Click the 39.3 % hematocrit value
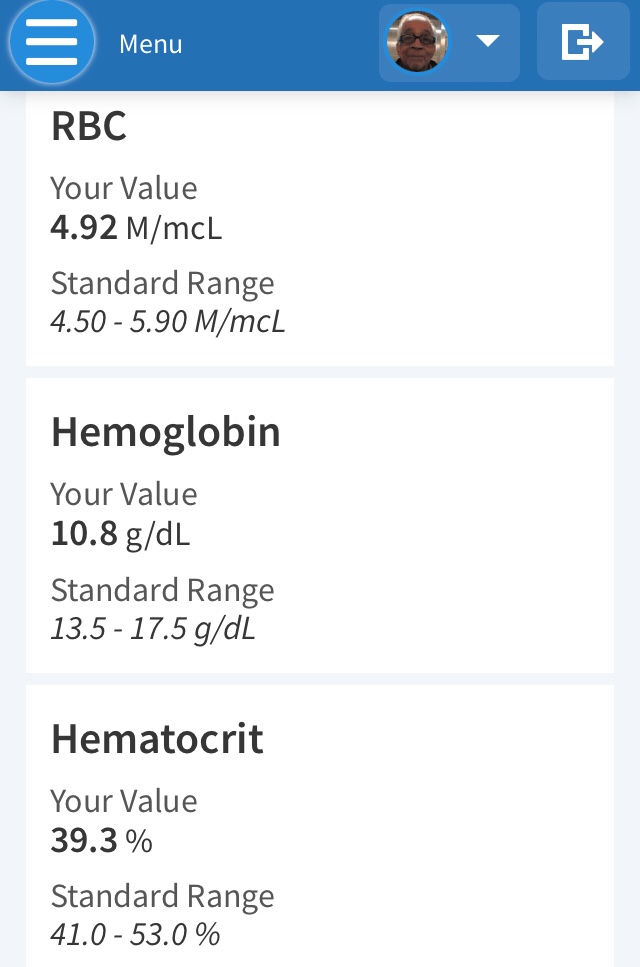 tap(101, 841)
